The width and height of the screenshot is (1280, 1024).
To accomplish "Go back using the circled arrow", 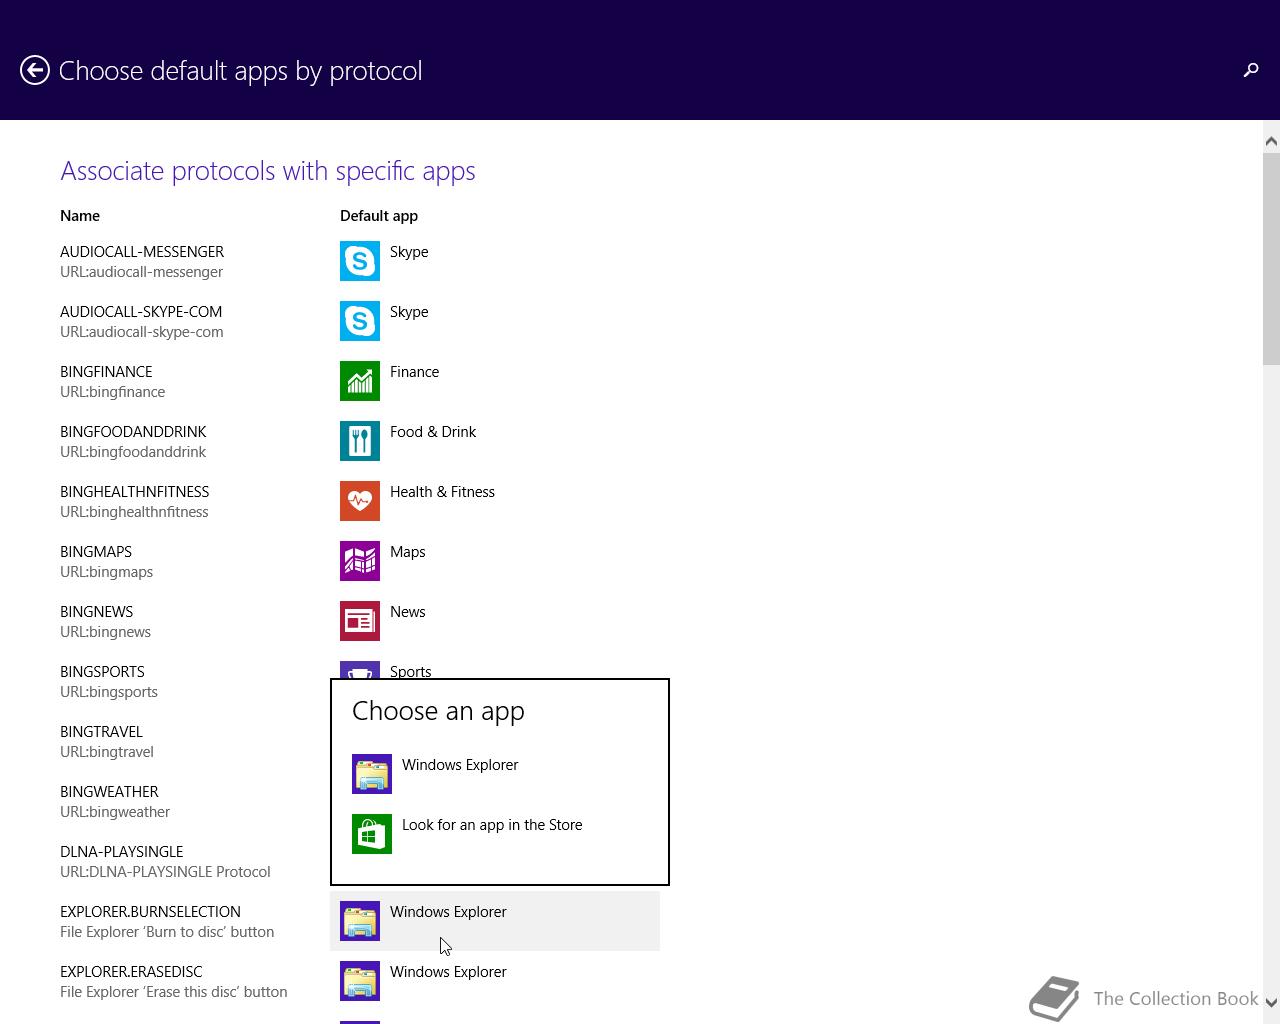I will pos(35,70).
